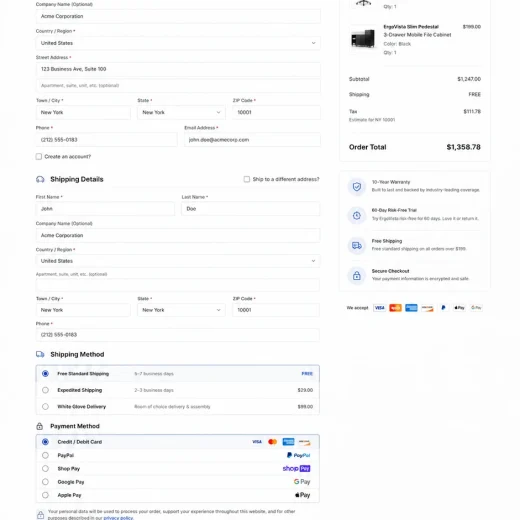Choose Google Pay payment radio button
The height and width of the screenshot is (520, 520).
(45, 482)
